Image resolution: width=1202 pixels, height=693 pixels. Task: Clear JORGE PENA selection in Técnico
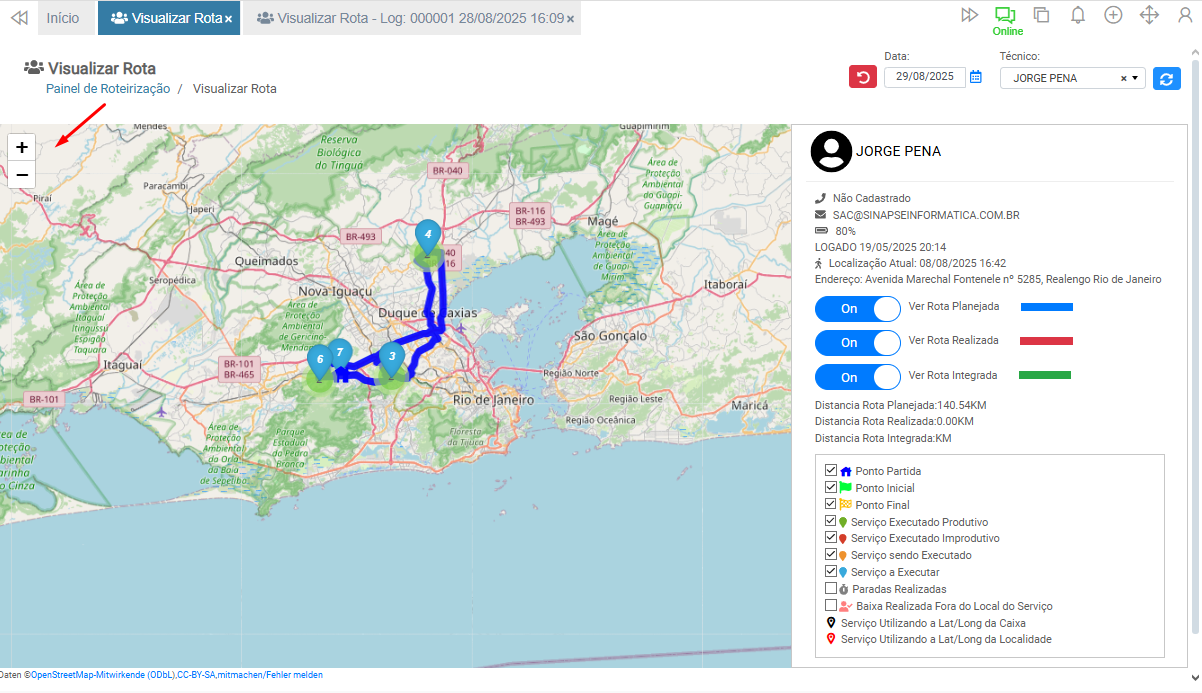(x=1123, y=78)
